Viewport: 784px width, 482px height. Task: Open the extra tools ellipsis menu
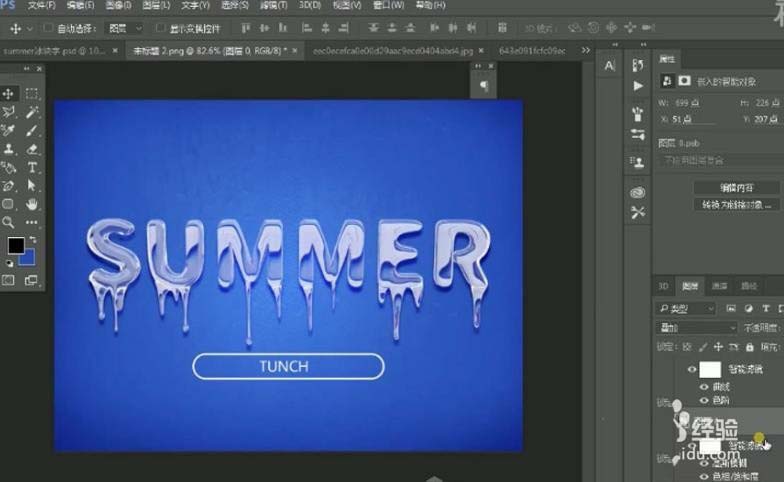pos(32,222)
